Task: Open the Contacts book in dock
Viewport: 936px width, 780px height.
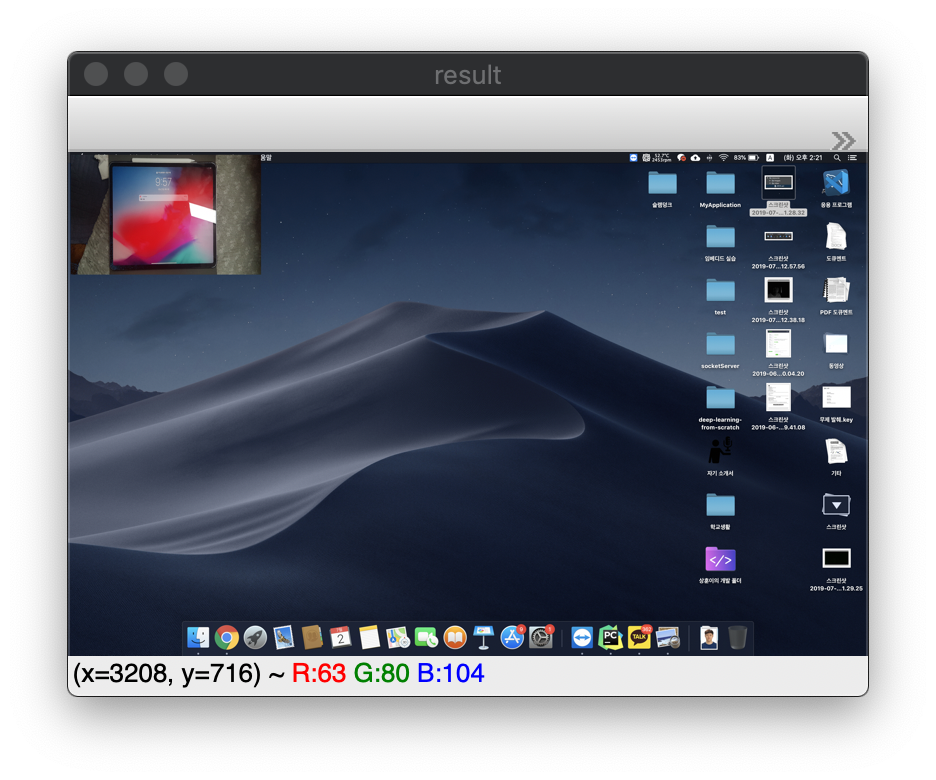Action: pyautogui.click(x=312, y=637)
